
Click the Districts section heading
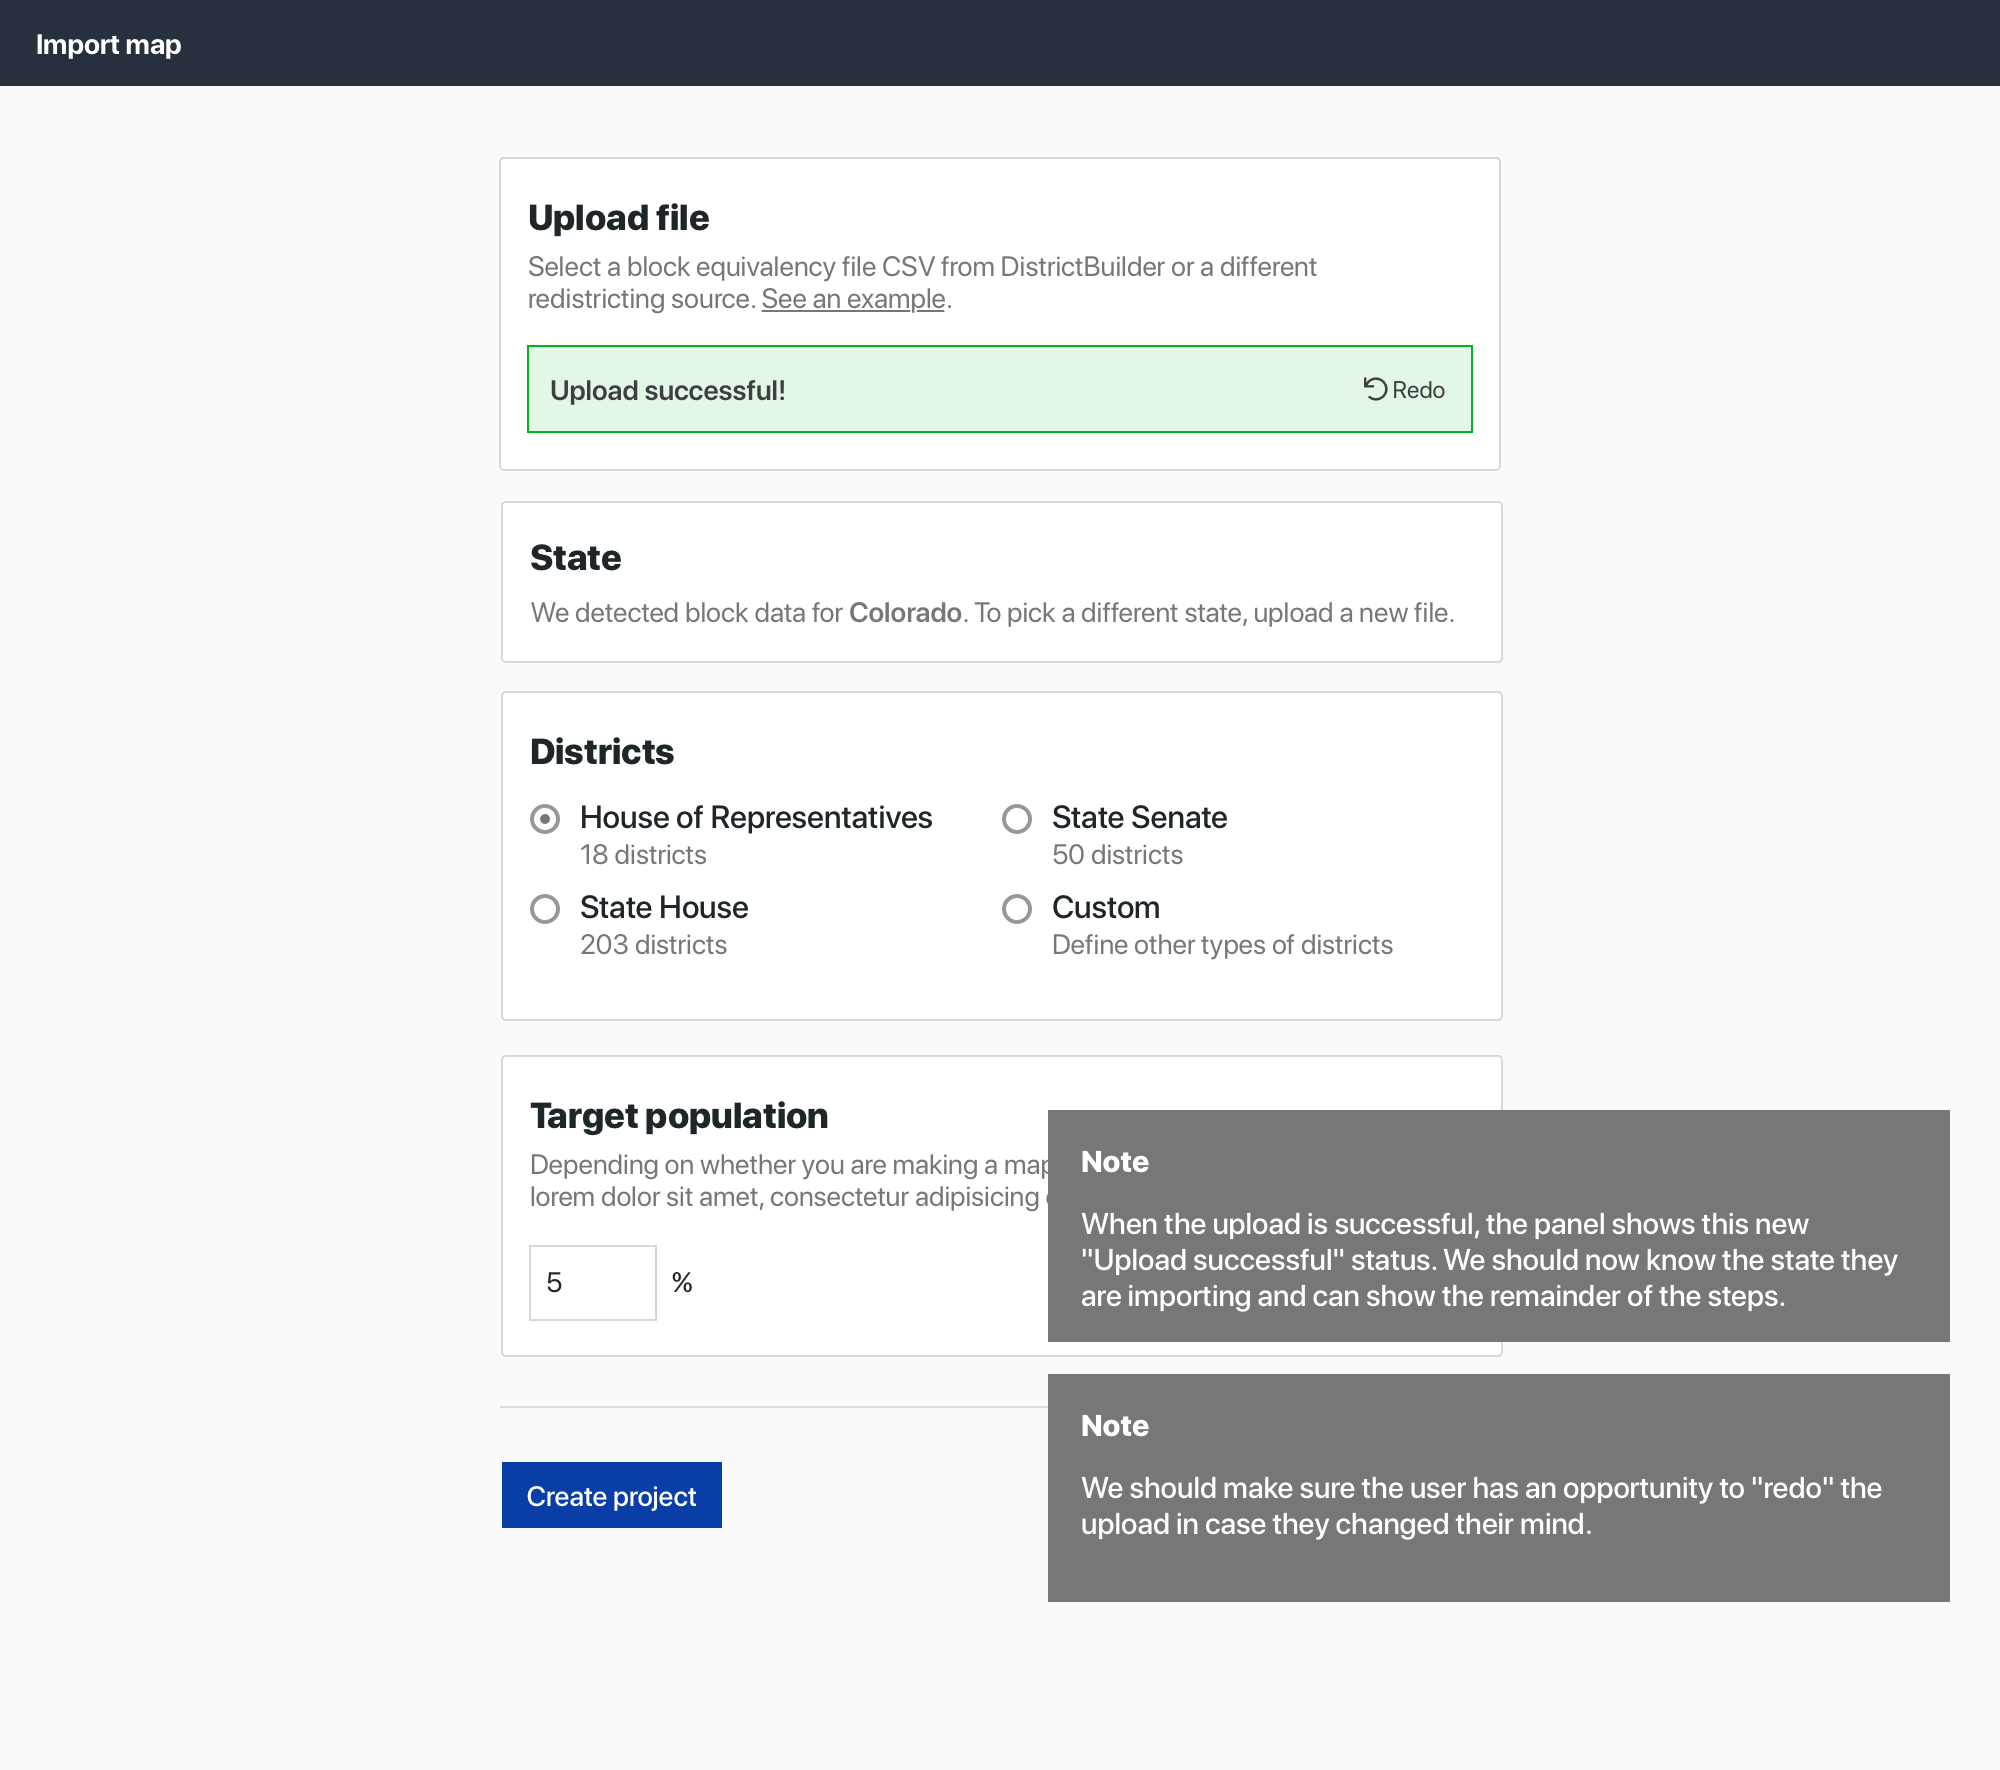(601, 751)
